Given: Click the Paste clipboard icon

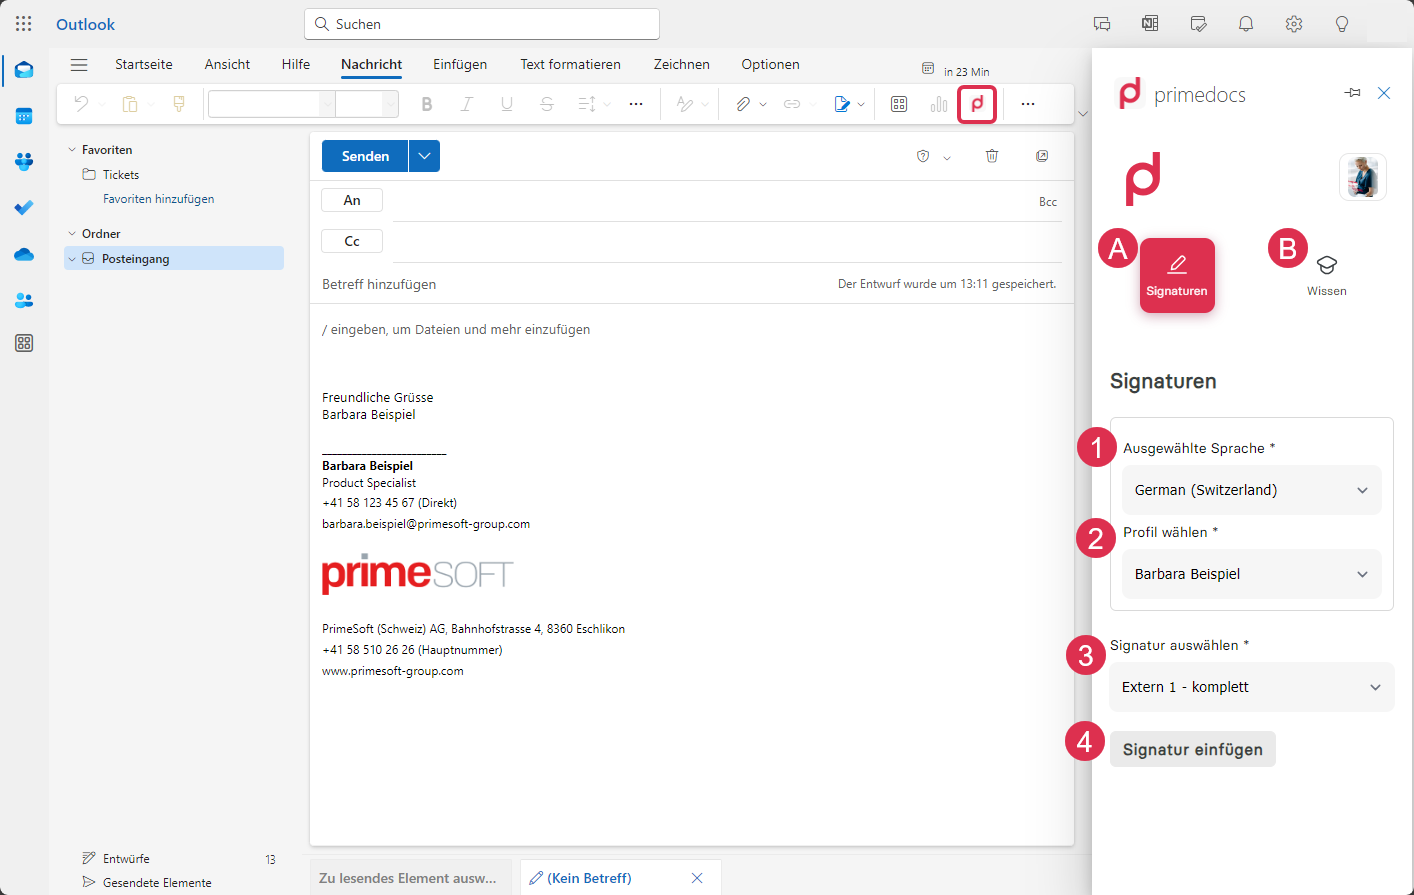Looking at the screenshot, I should point(129,104).
